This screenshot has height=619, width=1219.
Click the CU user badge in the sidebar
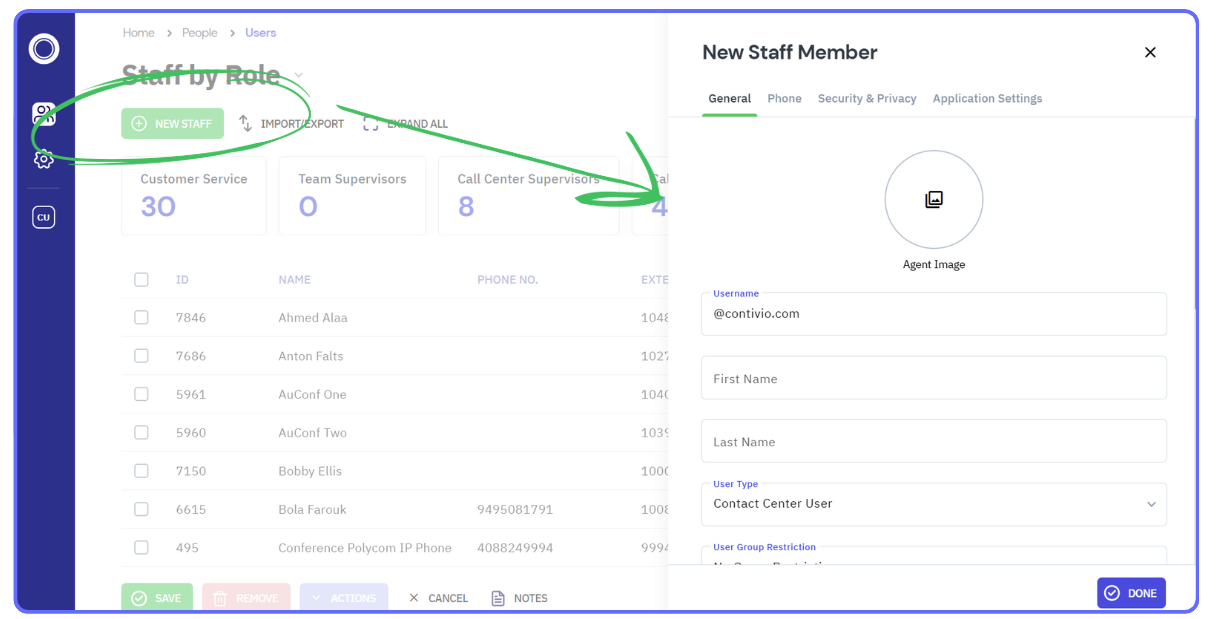43,216
